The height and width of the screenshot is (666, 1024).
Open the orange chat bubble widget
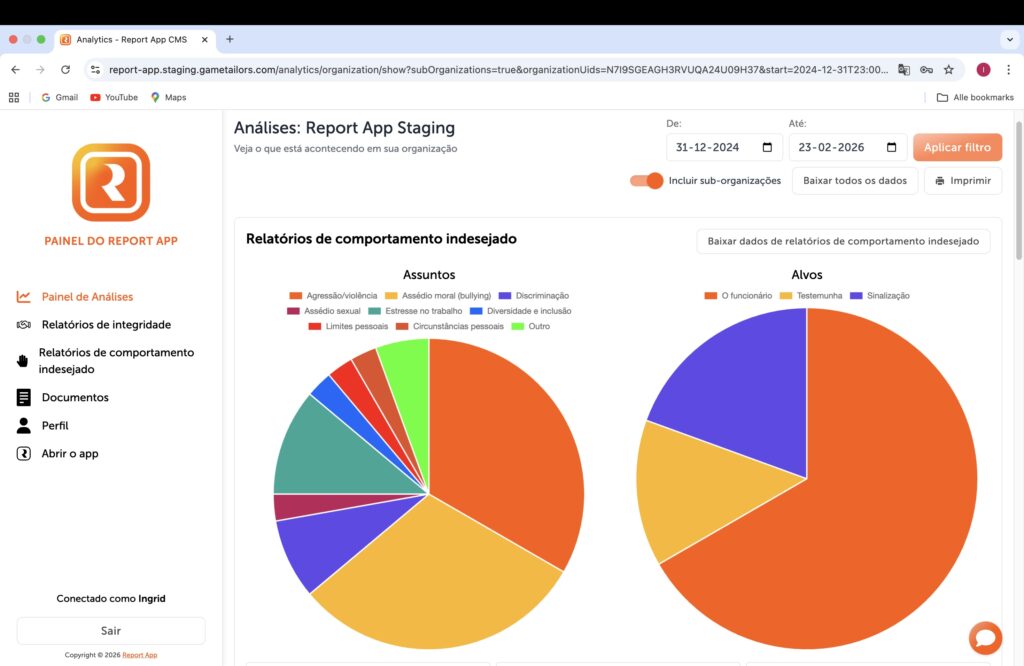tap(985, 637)
